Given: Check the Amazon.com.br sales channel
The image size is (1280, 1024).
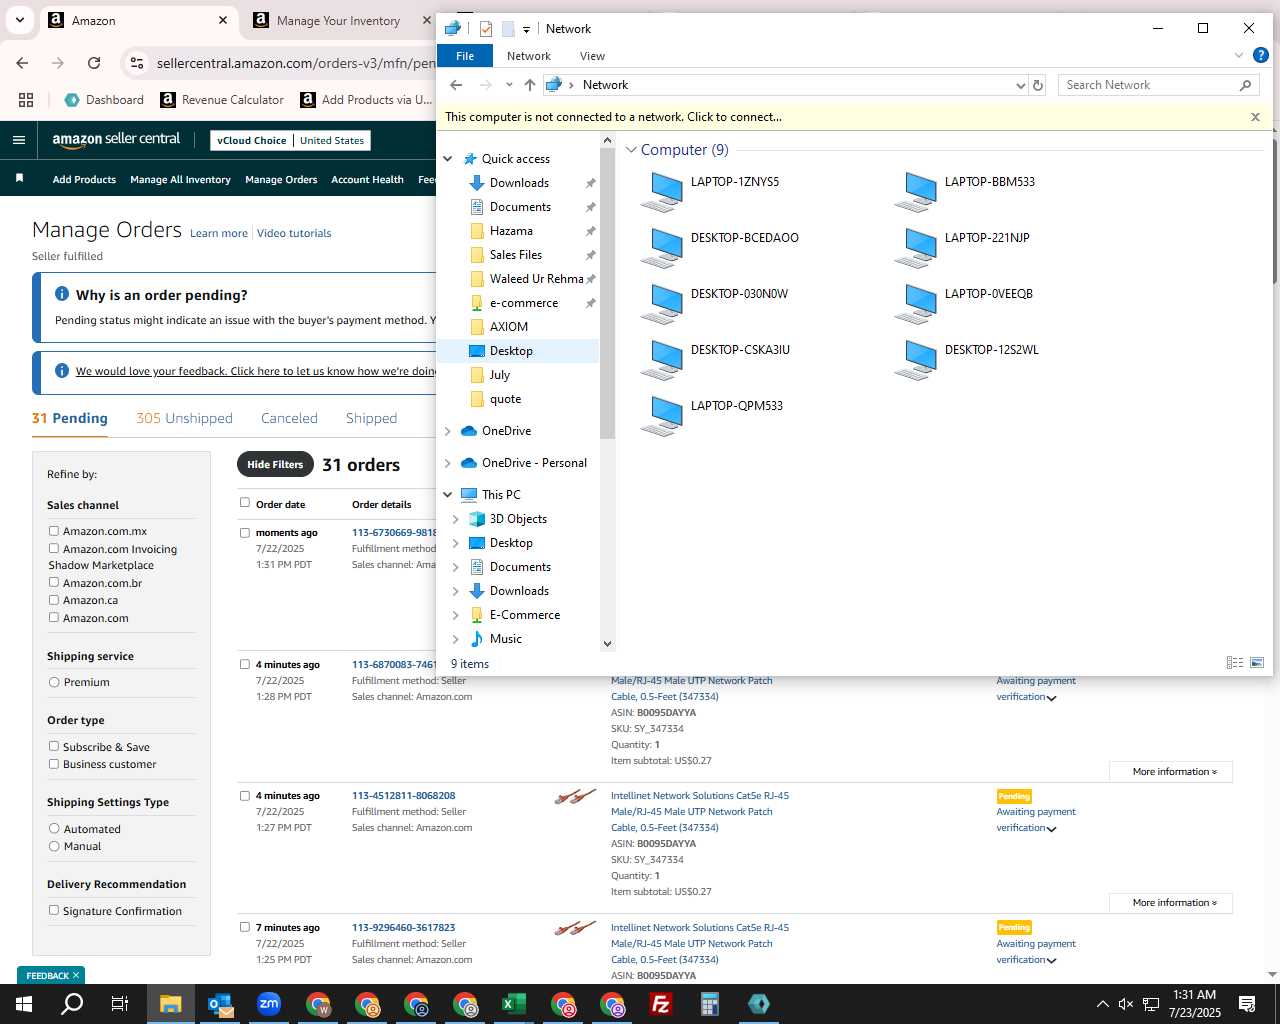Looking at the screenshot, I should (x=54, y=582).
